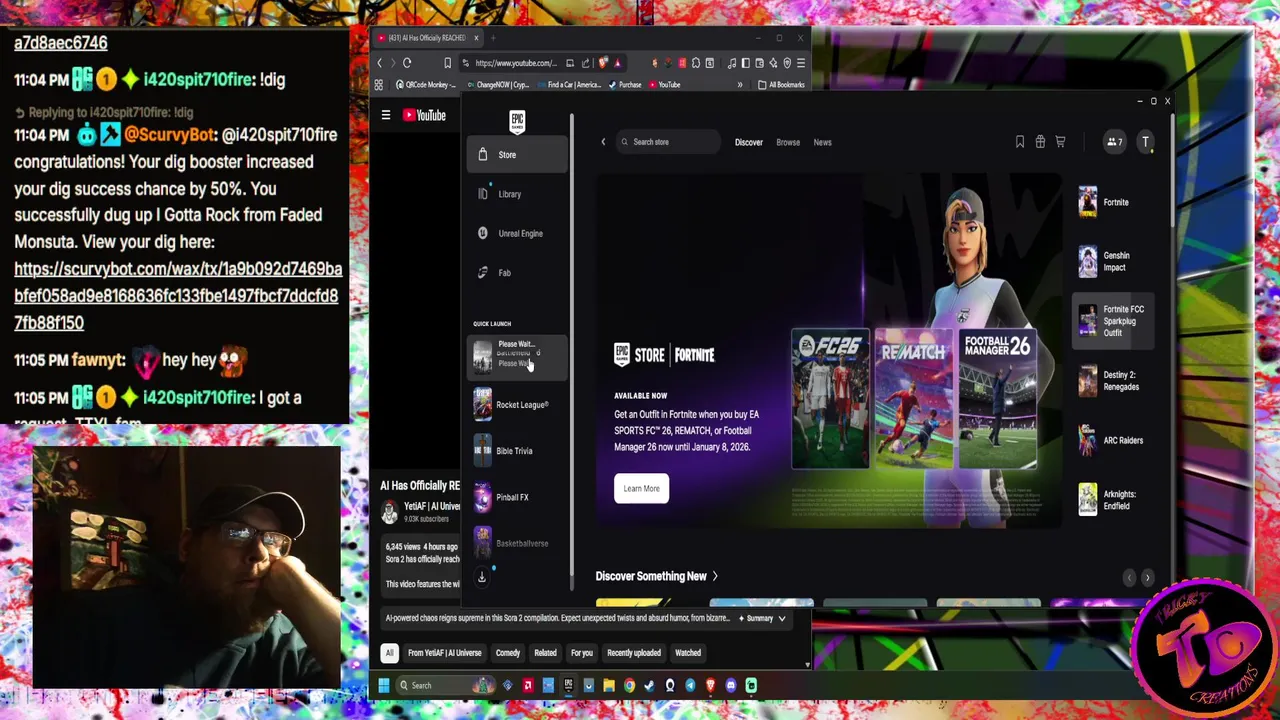The image size is (1280, 720).
Task: Click the YouTube address bar URL
Action: click(x=515, y=63)
